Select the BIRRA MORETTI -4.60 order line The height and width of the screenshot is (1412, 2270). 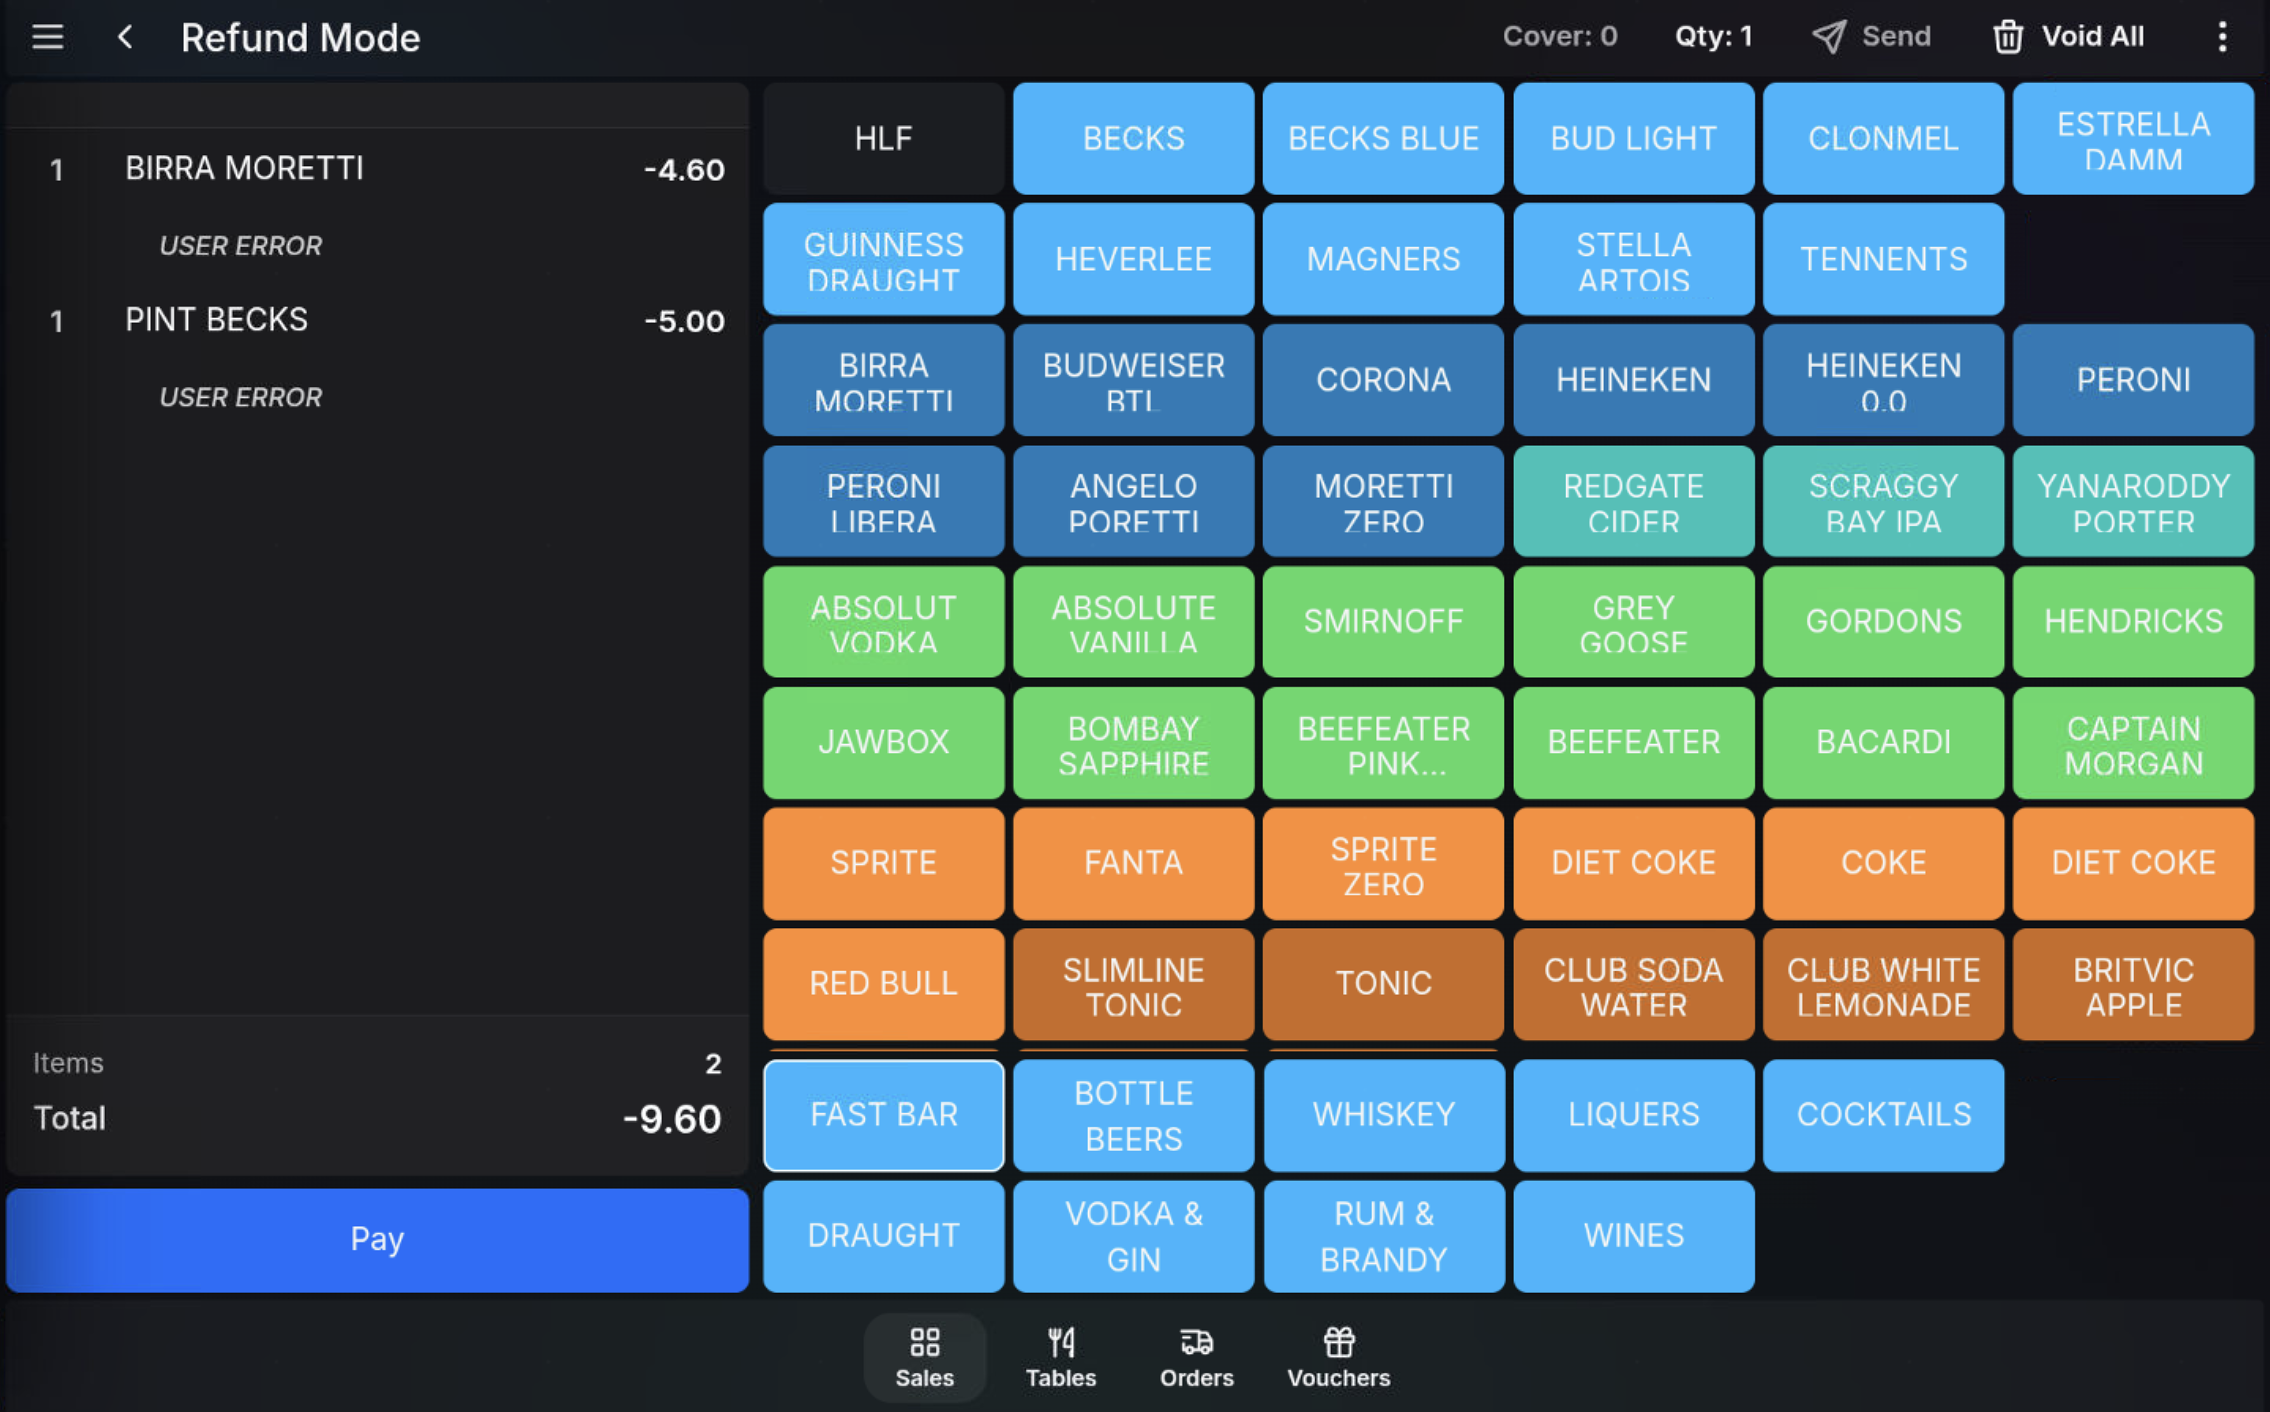377,169
